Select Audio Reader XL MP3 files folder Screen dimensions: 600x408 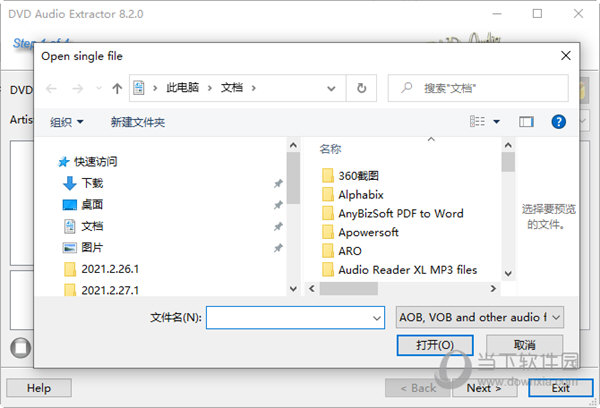[399, 270]
